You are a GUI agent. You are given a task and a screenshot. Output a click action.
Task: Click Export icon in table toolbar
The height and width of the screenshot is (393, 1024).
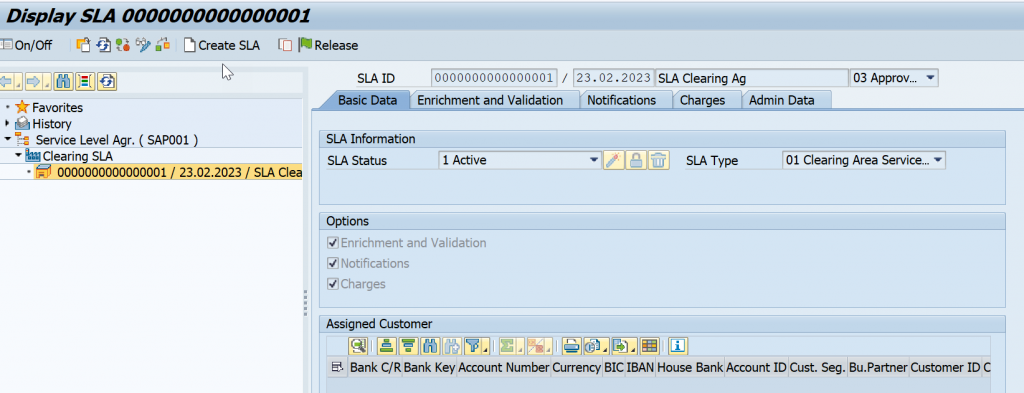point(624,346)
